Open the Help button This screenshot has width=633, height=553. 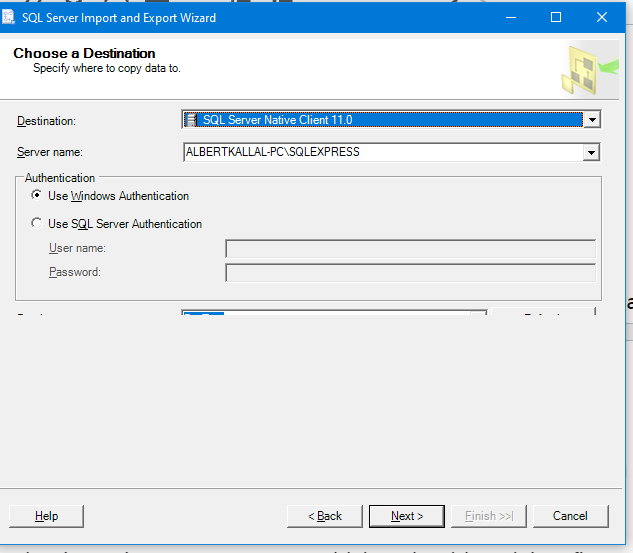[x=46, y=516]
